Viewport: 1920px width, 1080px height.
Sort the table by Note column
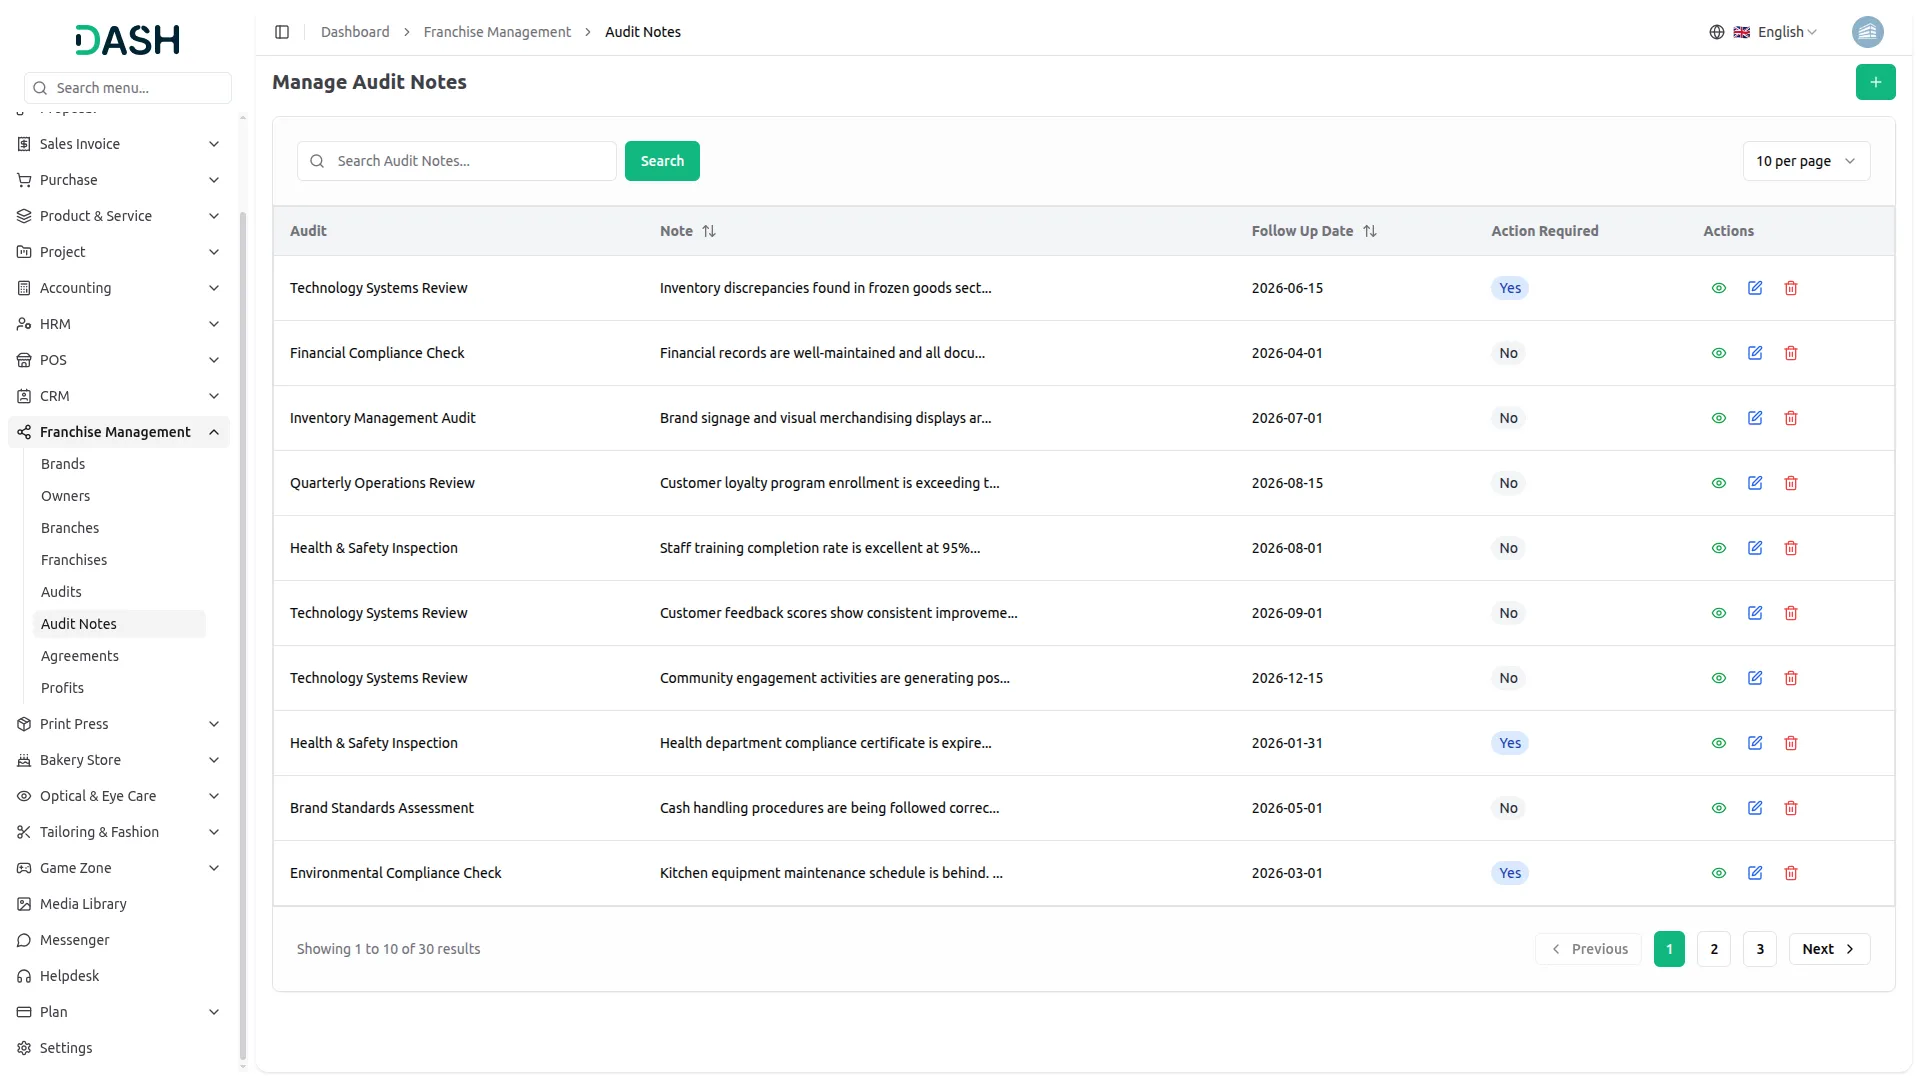(708, 231)
